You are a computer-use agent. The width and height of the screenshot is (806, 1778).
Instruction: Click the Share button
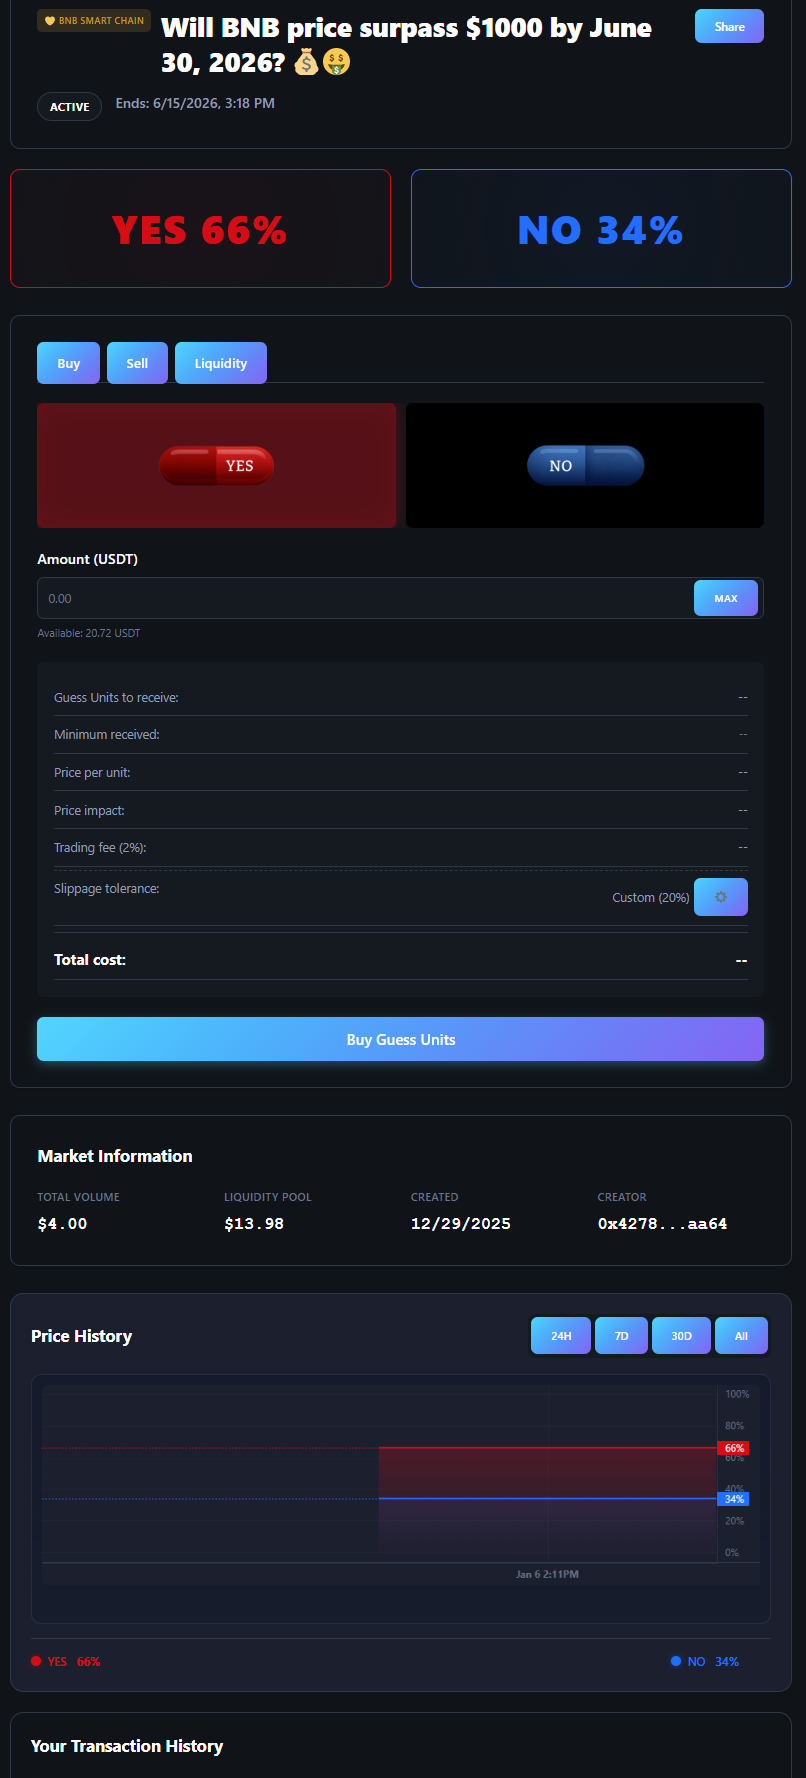pyautogui.click(x=729, y=26)
